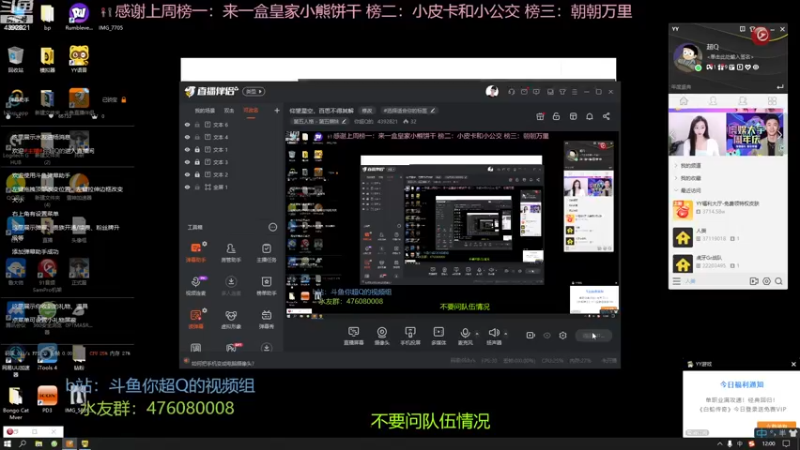Click the orange button in 今日福利通知 popup
This screenshot has height=450, width=800.
(x=776, y=426)
